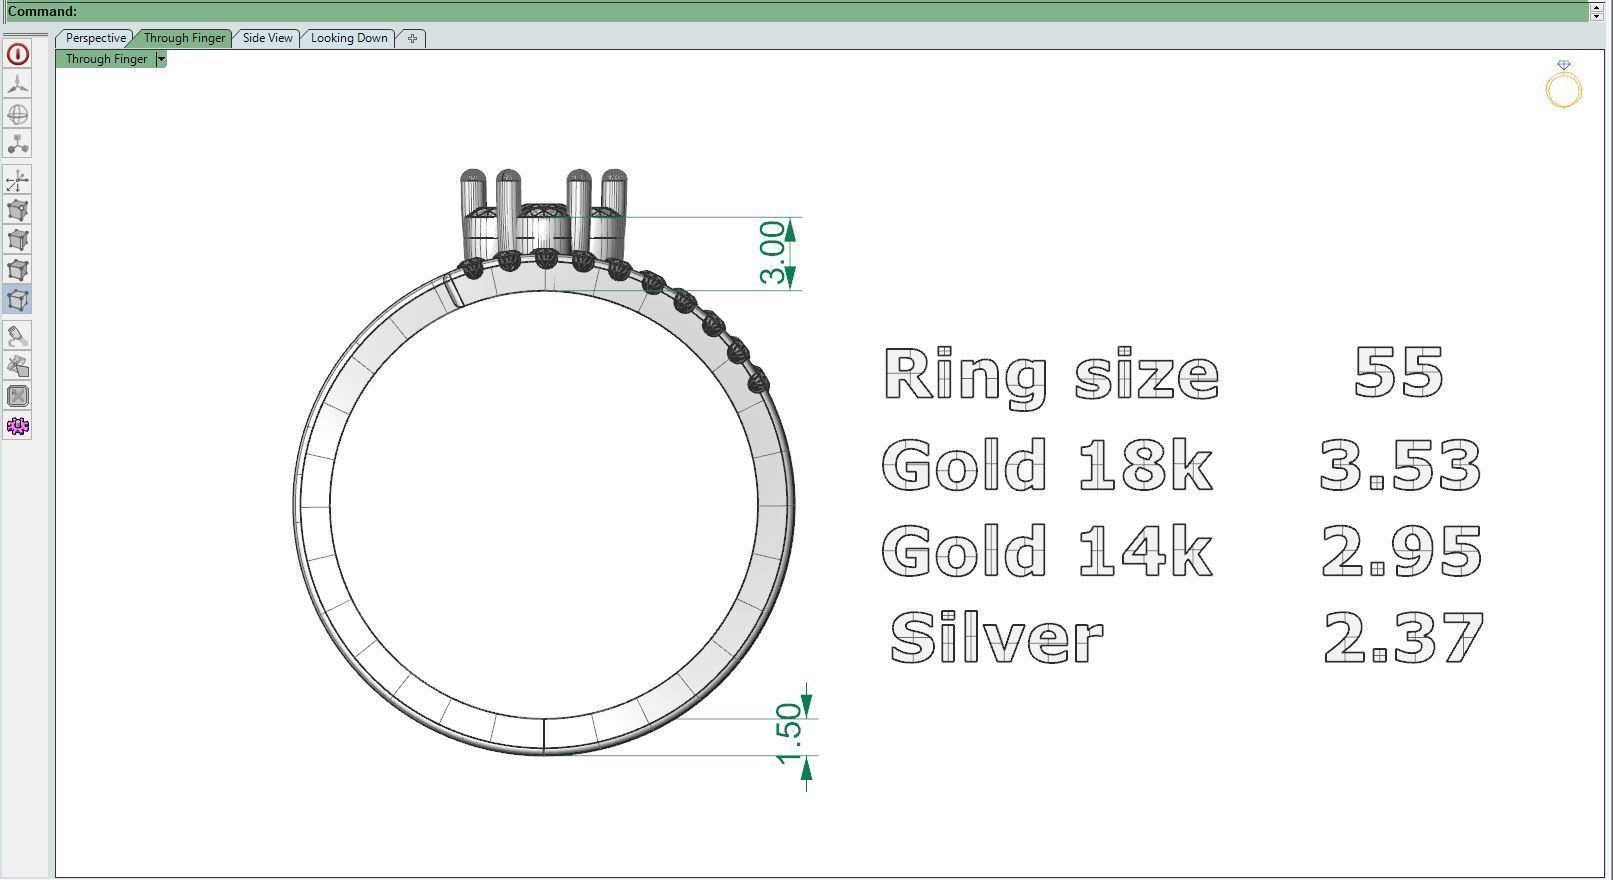Image resolution: width=1613 pixels, height=880 pixels.
Task: Switch to the Looking Down tab
Action: point(349,38)
